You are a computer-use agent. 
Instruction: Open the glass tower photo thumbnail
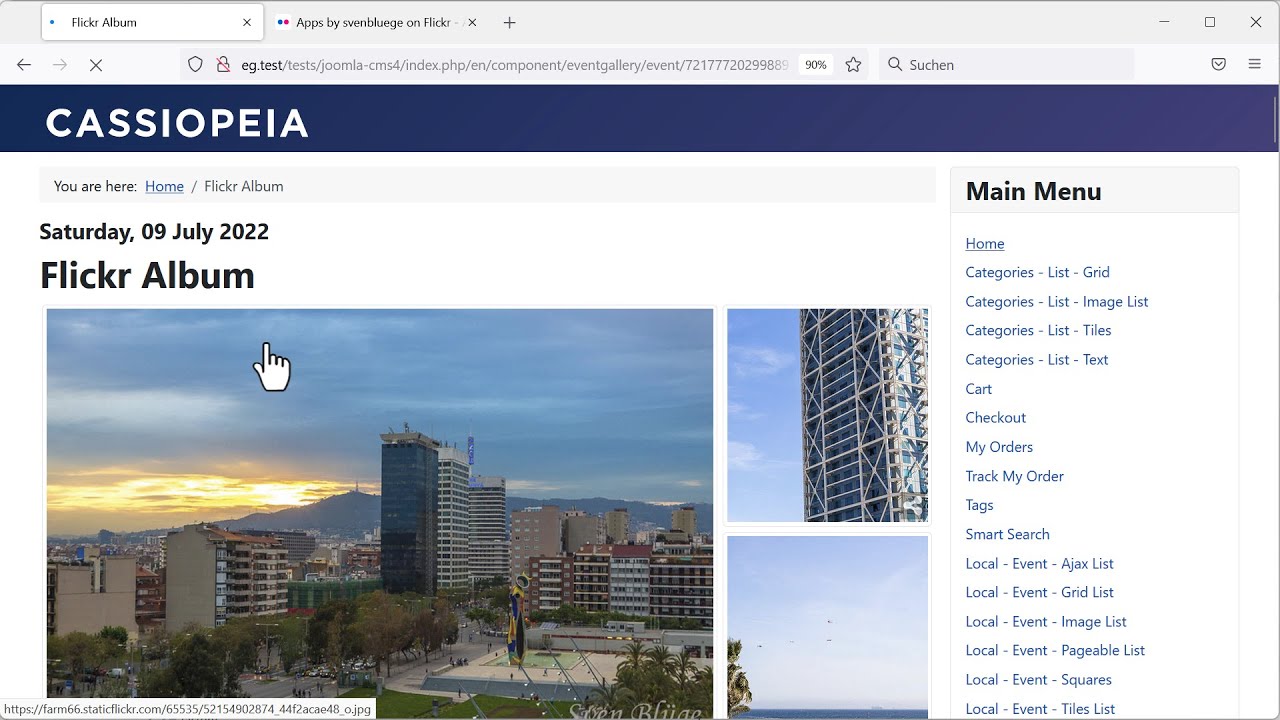pyautogui.click(x=827, y=415)
